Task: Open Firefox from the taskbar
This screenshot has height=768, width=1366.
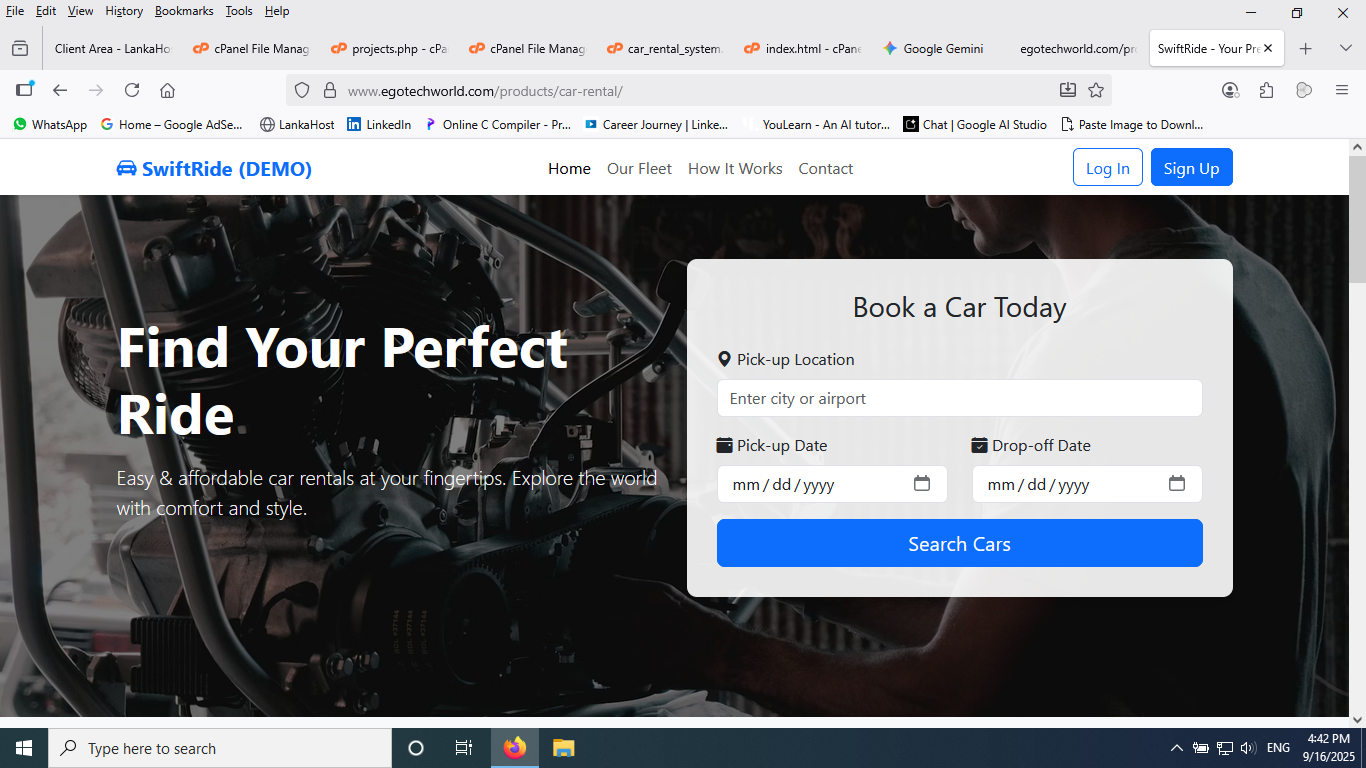Action: click(x=514, y=747)
